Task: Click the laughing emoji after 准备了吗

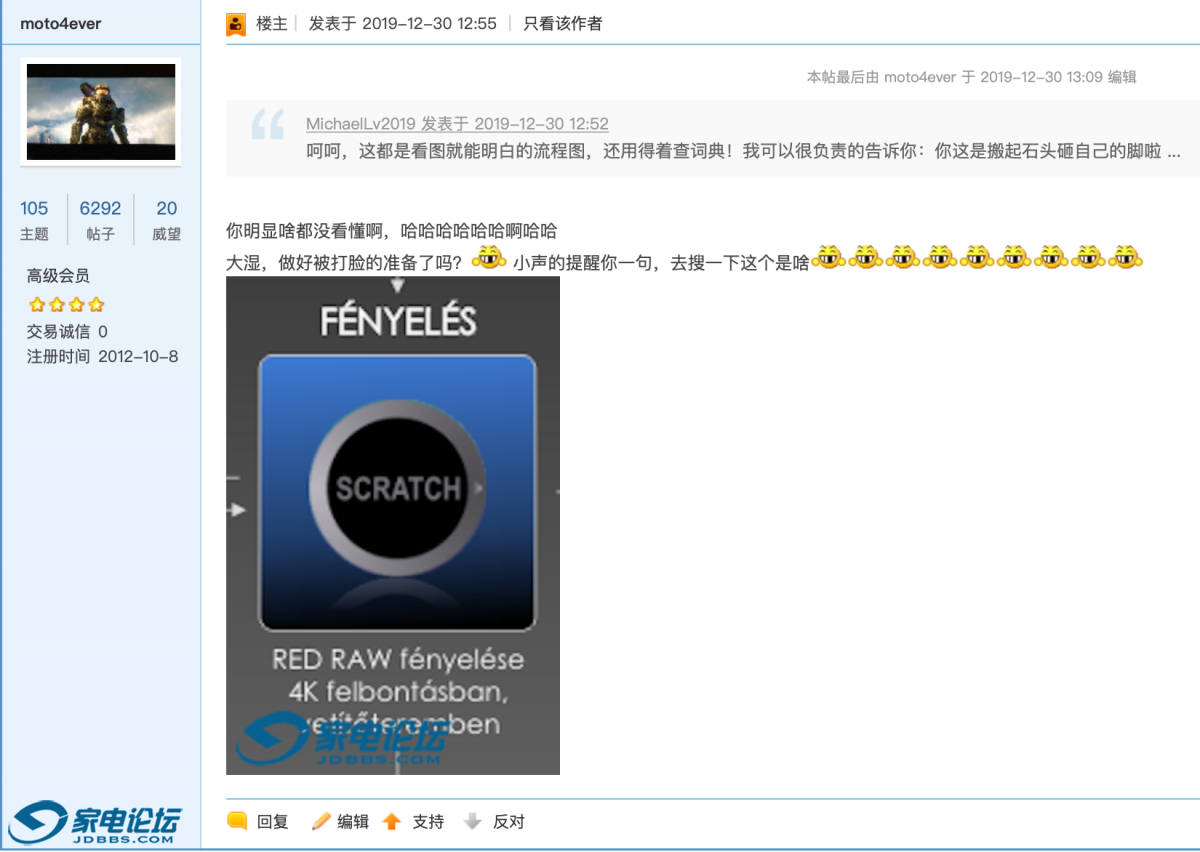Action: pyautogui.click(x=488, y=258)
